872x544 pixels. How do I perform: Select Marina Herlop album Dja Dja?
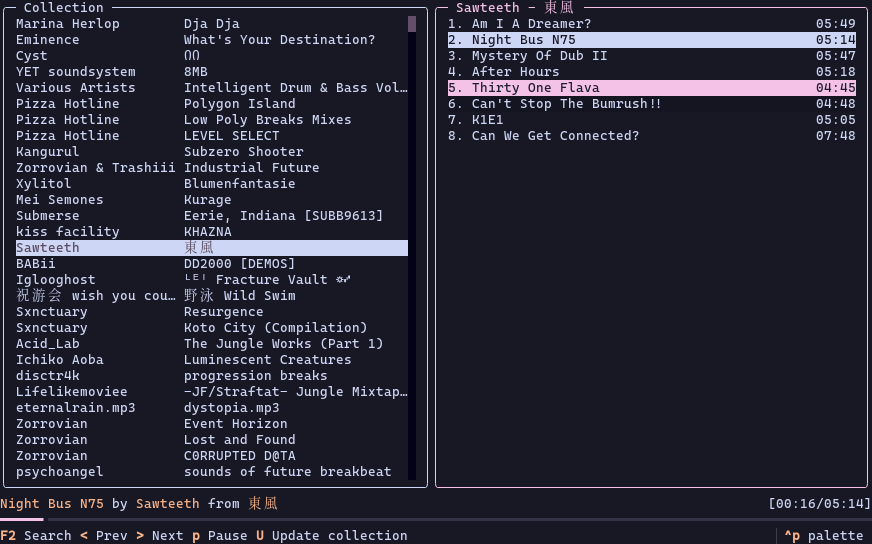click(211, 24)
